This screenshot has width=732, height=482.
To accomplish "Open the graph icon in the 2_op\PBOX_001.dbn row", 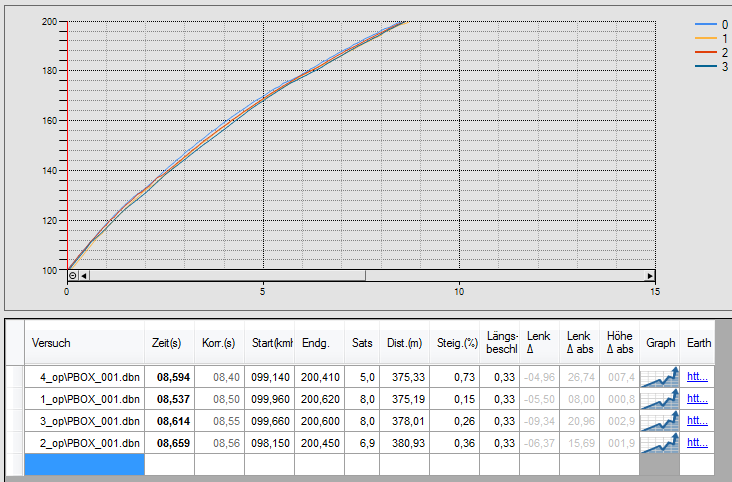I will click(659, 443).
